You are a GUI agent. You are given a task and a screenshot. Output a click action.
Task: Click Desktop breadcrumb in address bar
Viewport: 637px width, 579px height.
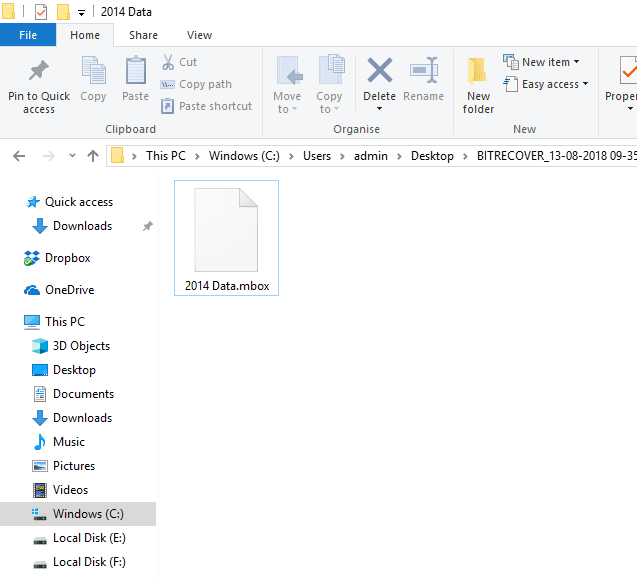pyautogui.click(x=432, y=156)
